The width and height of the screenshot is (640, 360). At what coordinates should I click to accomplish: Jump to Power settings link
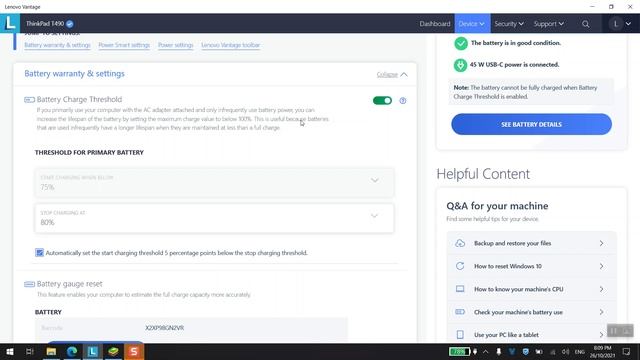point(176,45)
